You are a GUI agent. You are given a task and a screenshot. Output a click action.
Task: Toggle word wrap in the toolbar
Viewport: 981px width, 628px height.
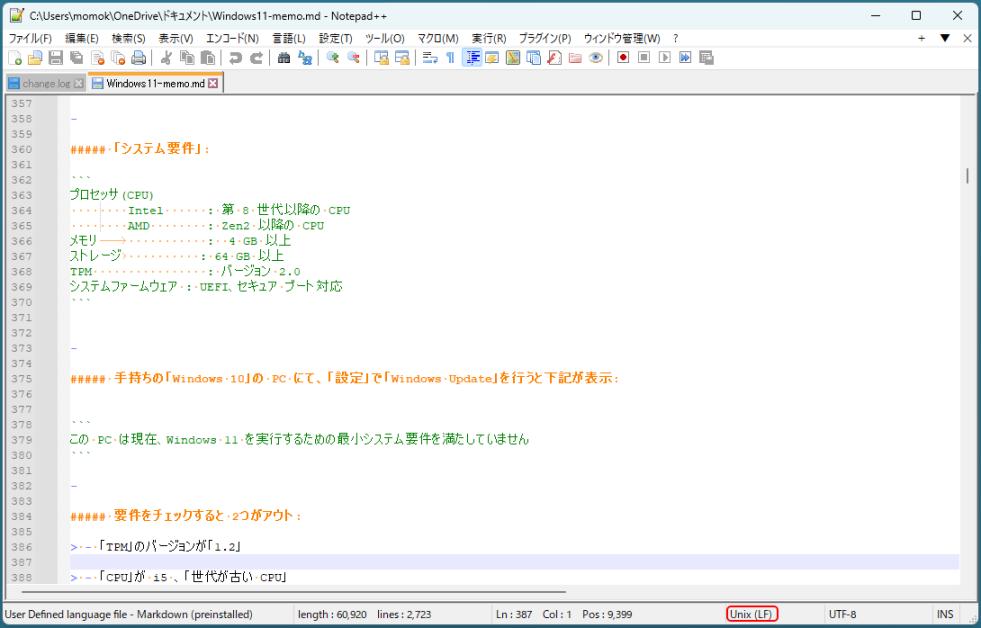pyautogui.click(x=430, y=58)
